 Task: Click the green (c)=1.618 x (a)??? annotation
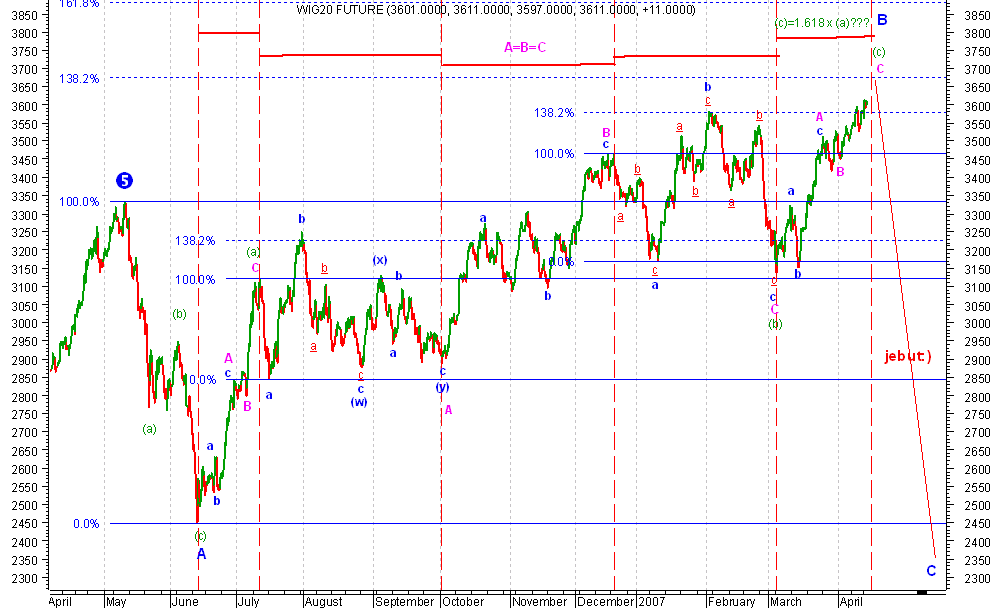(x=822, y=23)
